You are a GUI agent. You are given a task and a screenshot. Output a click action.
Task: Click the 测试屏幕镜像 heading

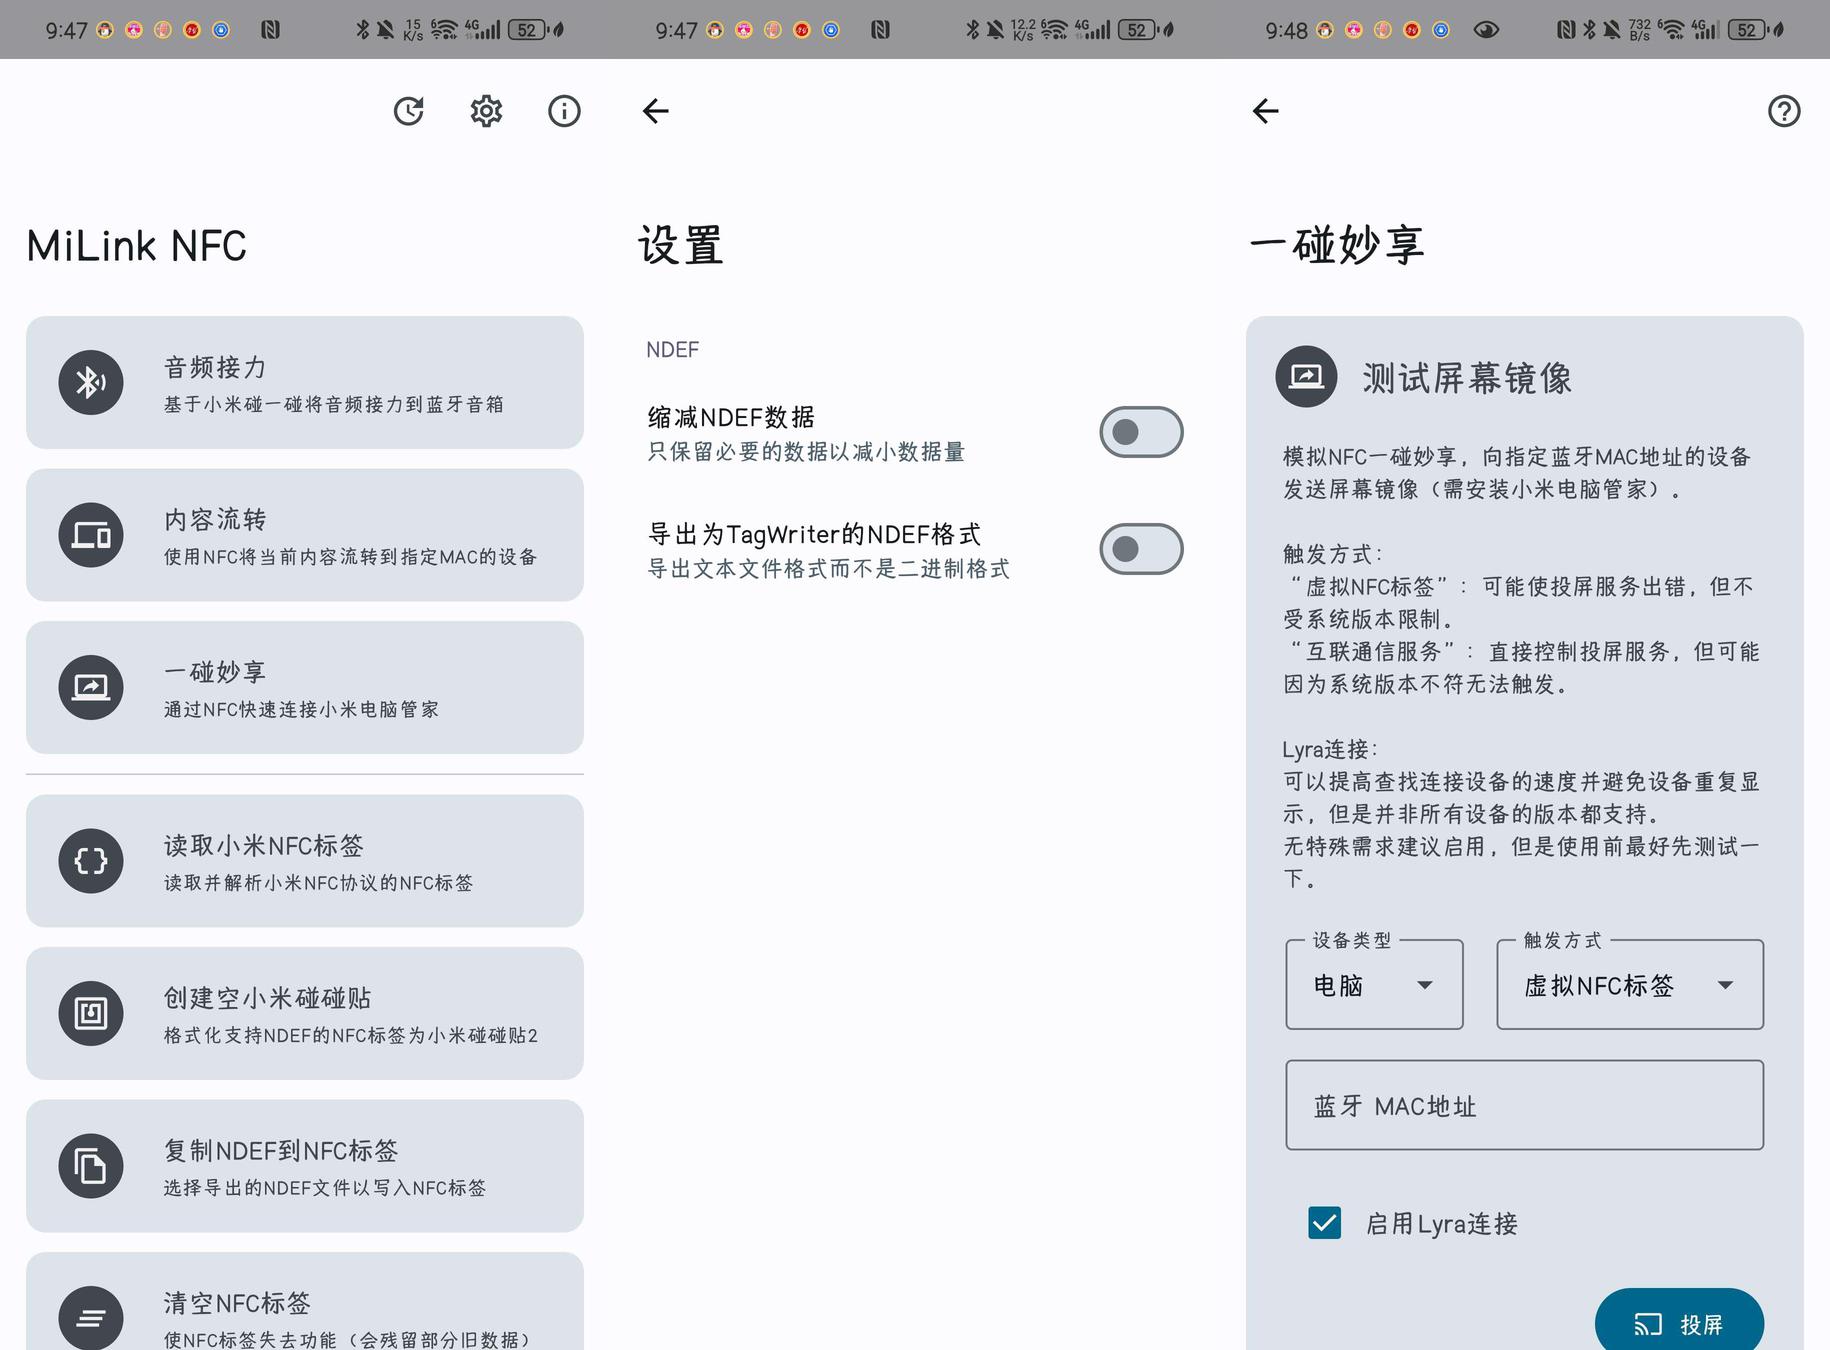(1467, 378)
